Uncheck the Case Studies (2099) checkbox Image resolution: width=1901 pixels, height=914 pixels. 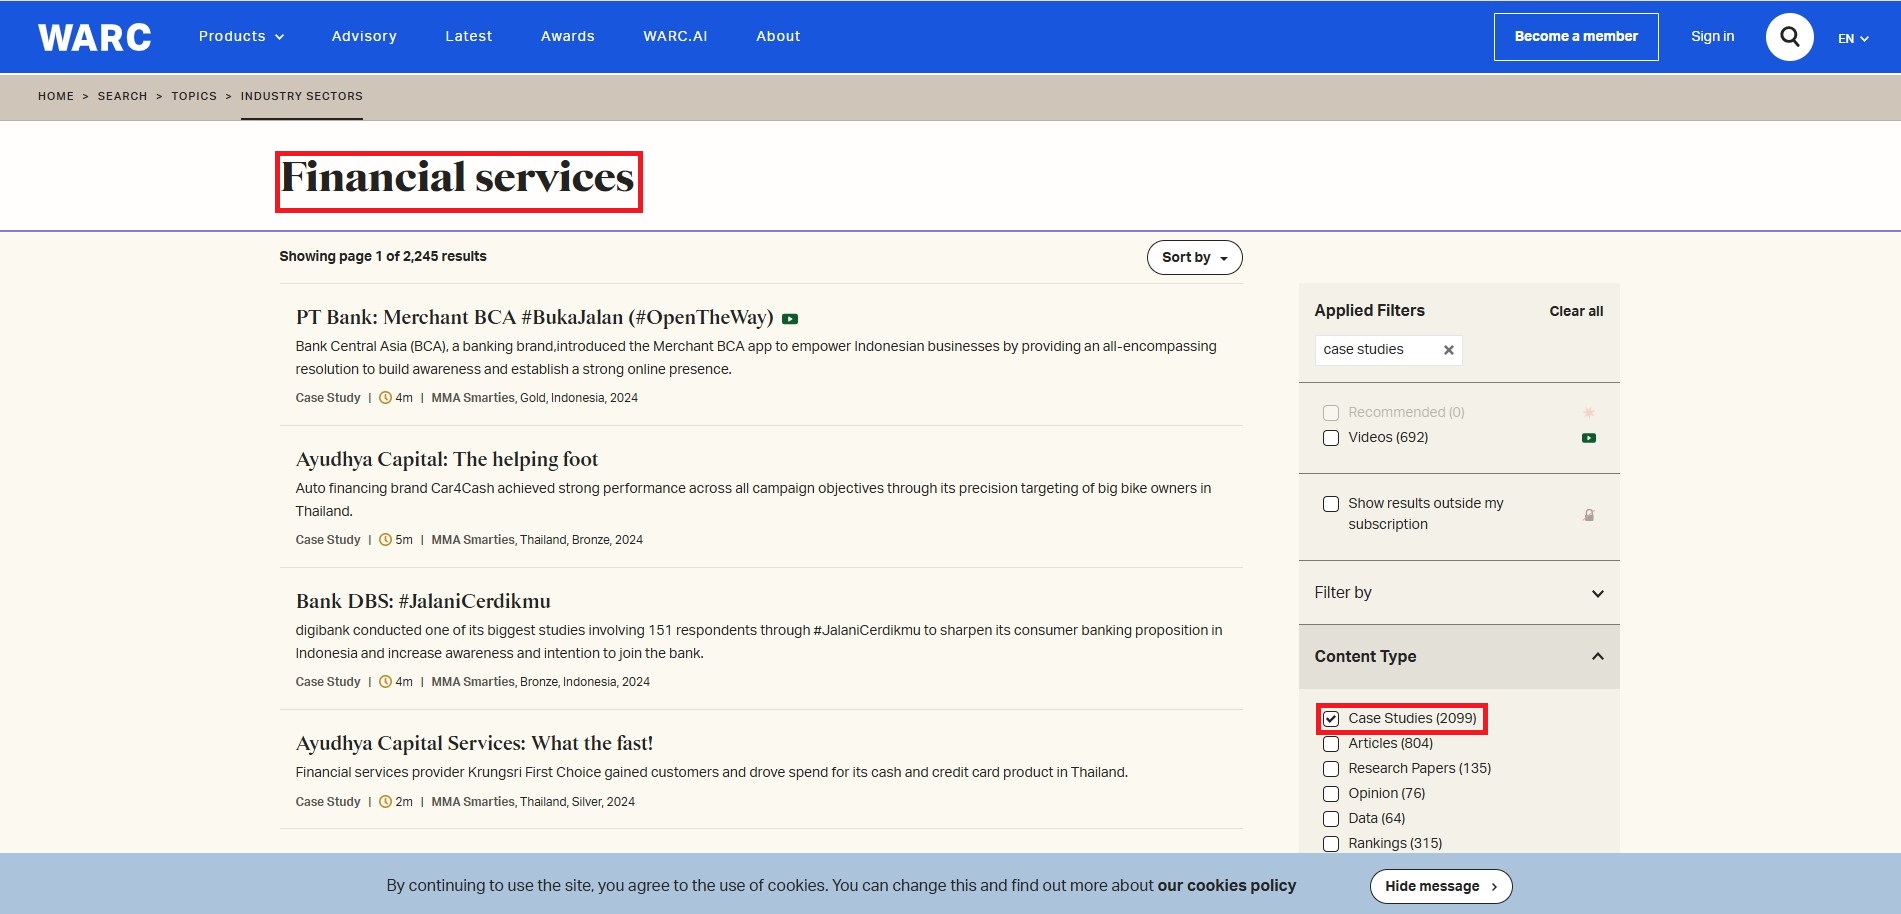pyautogui.click(x=1331, y=719)
